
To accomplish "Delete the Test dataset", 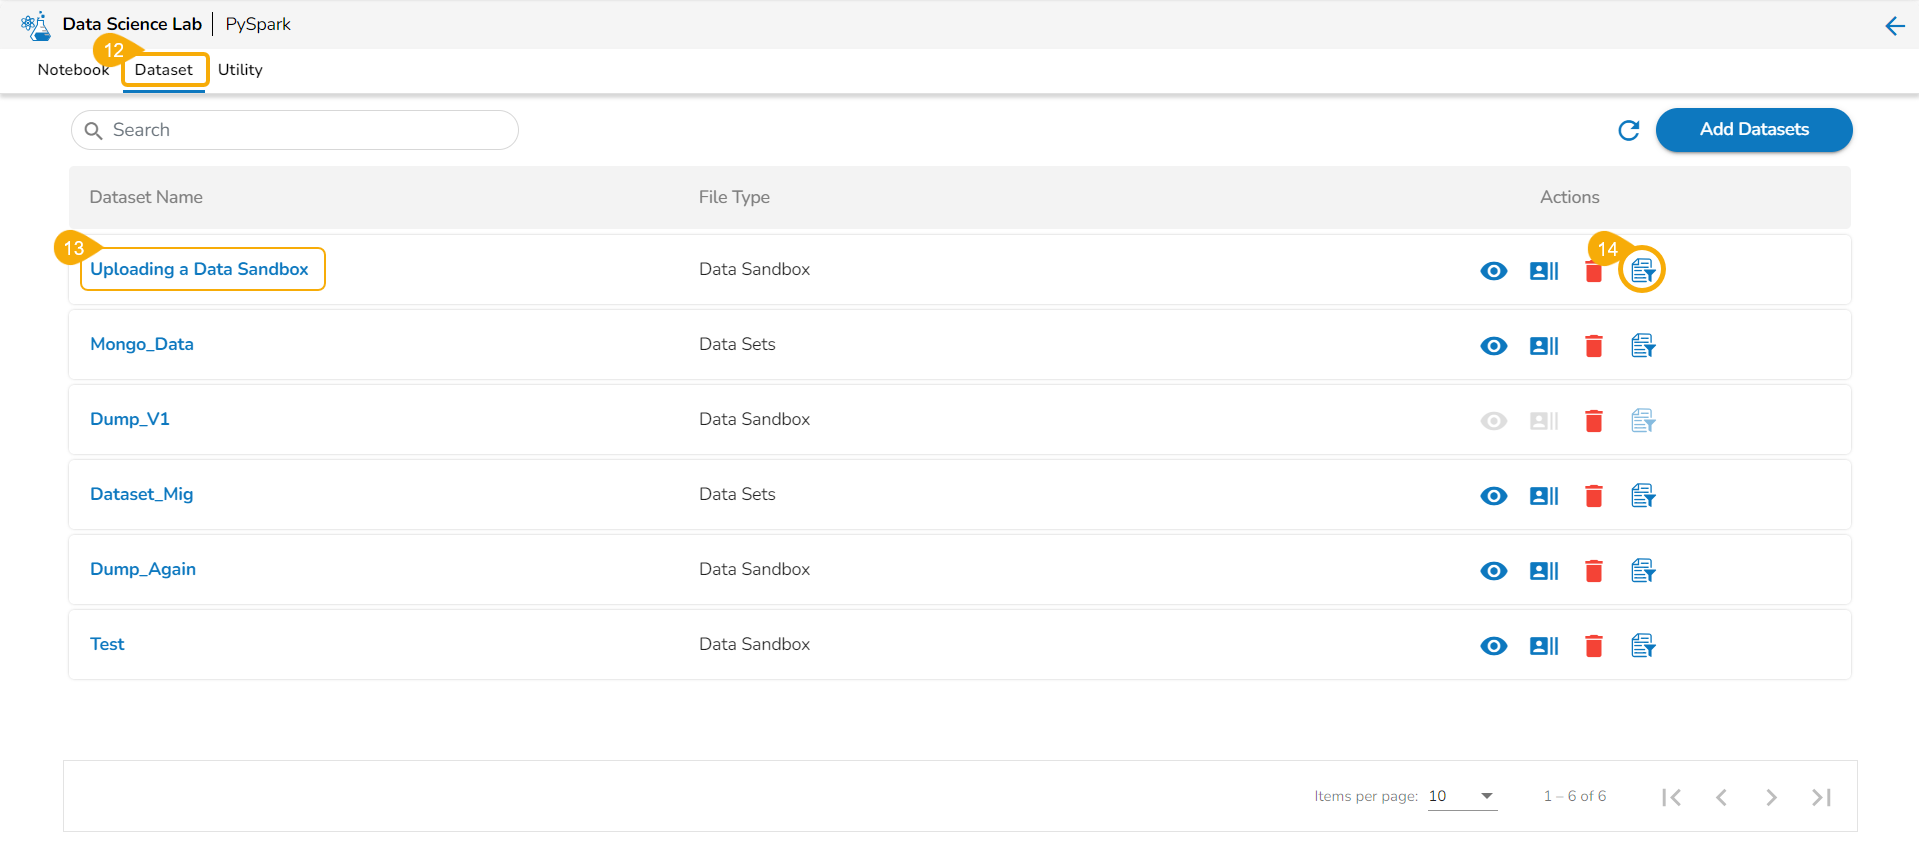I will 1593,646.
